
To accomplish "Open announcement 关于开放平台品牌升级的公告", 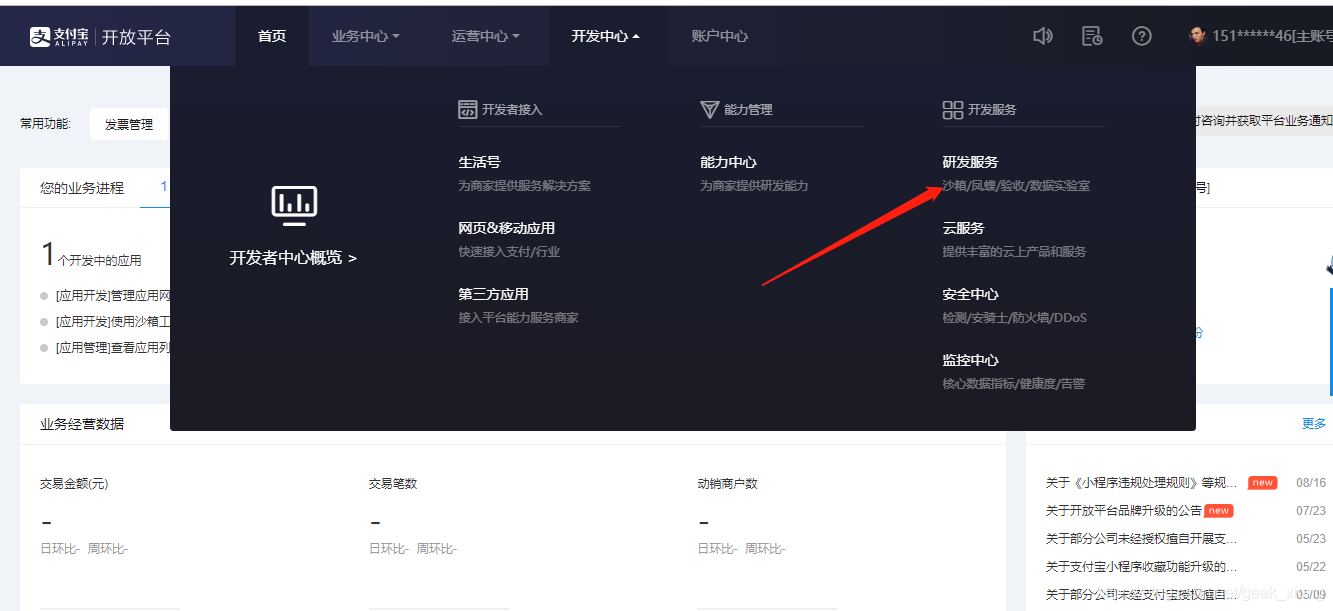I will point(1124,510).
